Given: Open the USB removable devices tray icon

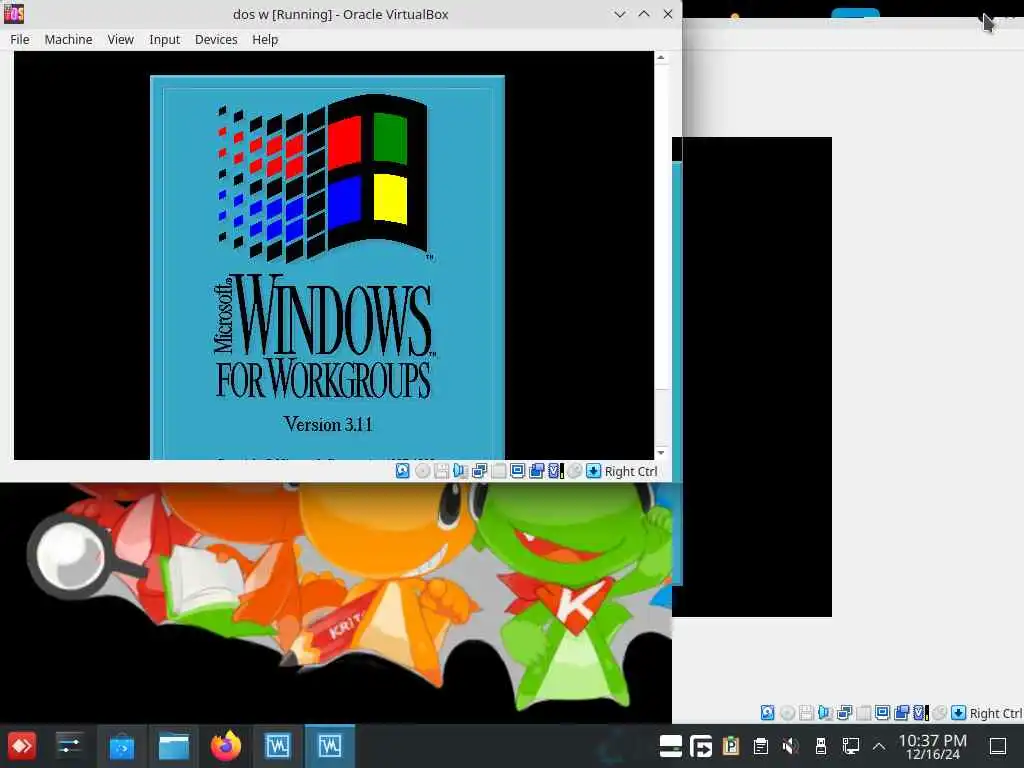Looking at the screenshot, I should click(x=821, y=746).
